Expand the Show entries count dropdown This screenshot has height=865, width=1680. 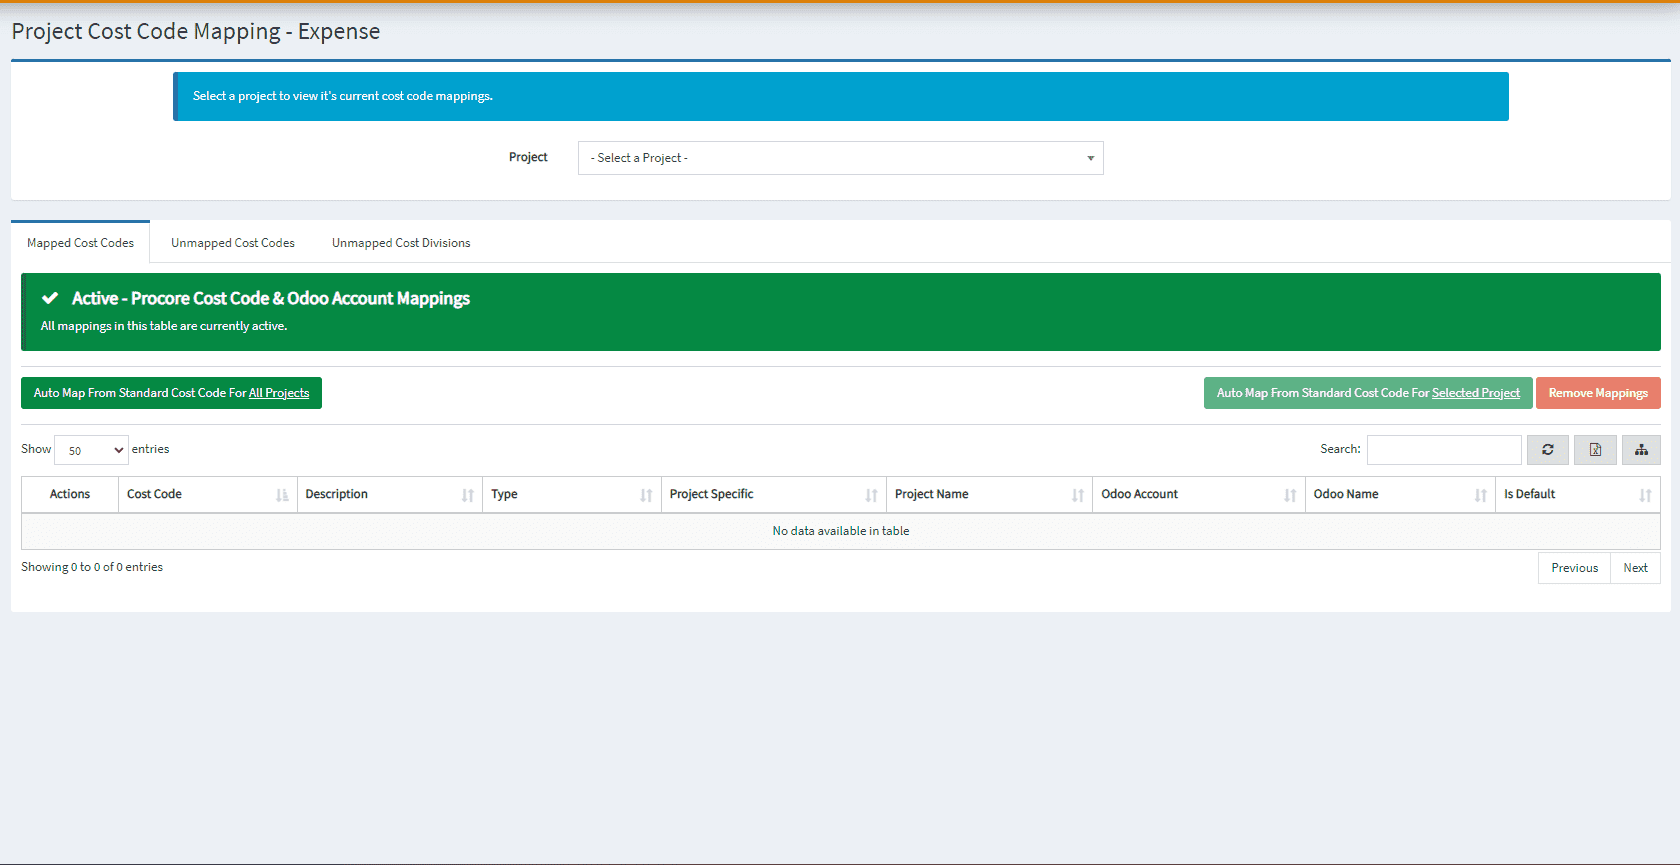coord(91,450)
